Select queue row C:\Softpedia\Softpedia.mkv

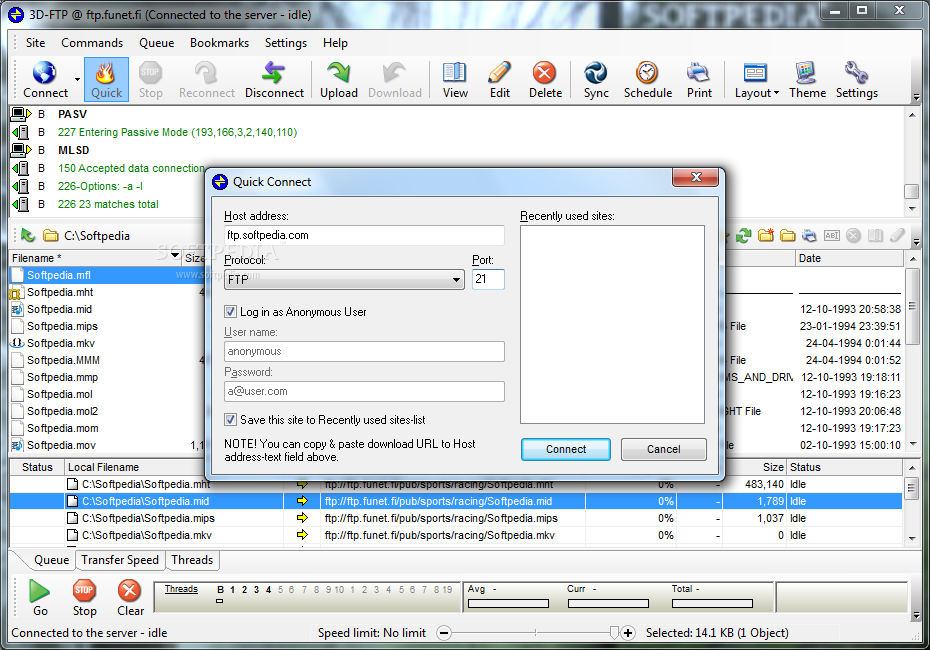click(x=456, y=536)
